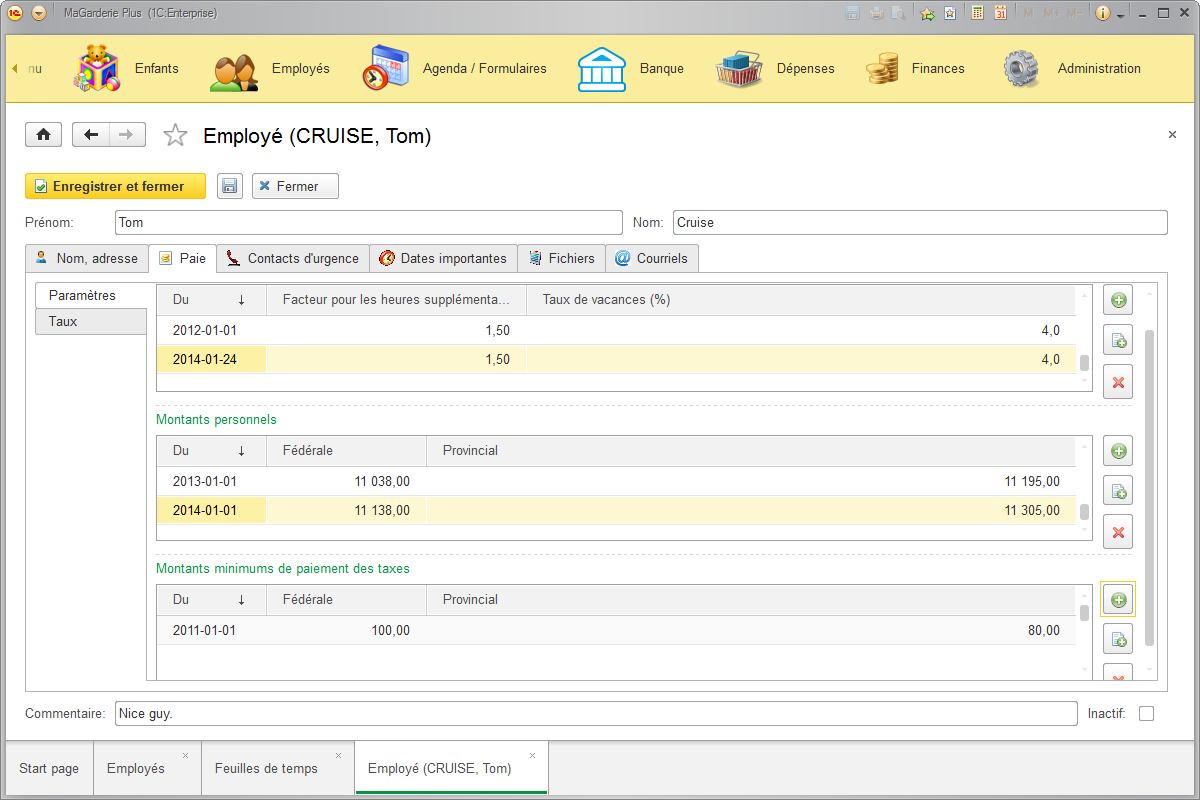This screenshot has width=1200, height=800.
Task: Delete selected row in Montants personnels
Action: [1117, 532]
